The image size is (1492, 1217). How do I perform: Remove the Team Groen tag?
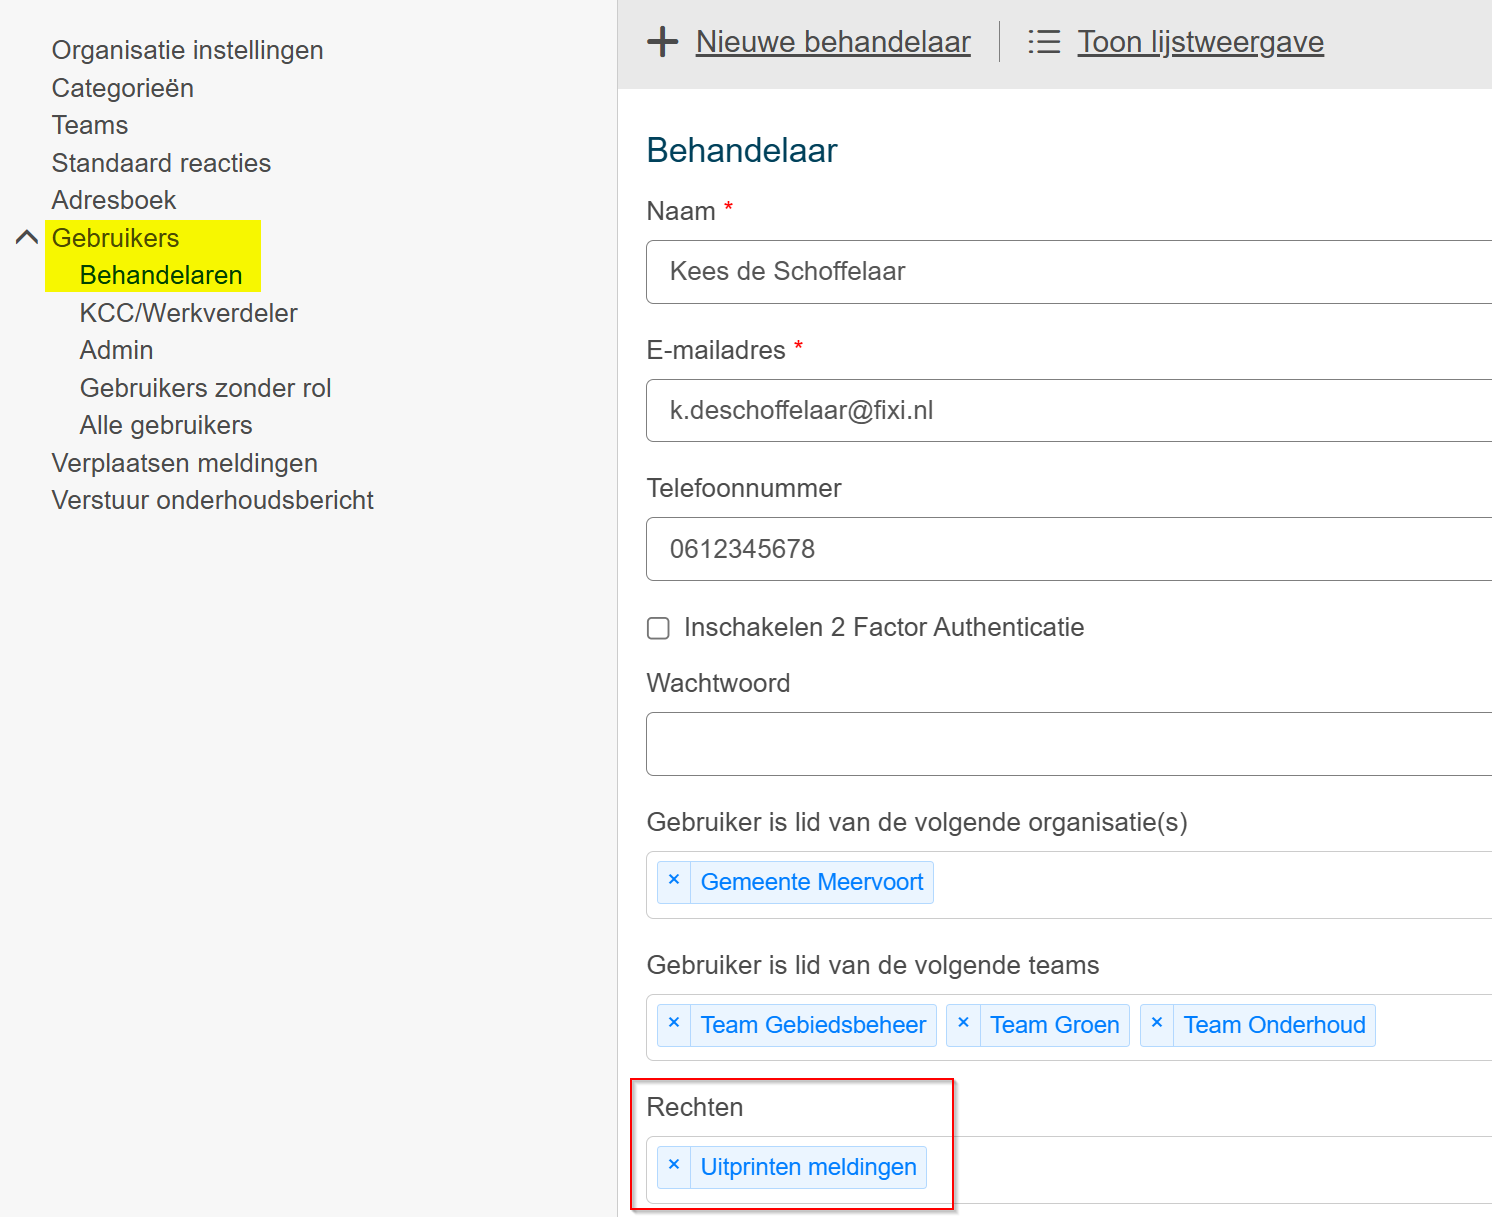[x=963, y=1023]
